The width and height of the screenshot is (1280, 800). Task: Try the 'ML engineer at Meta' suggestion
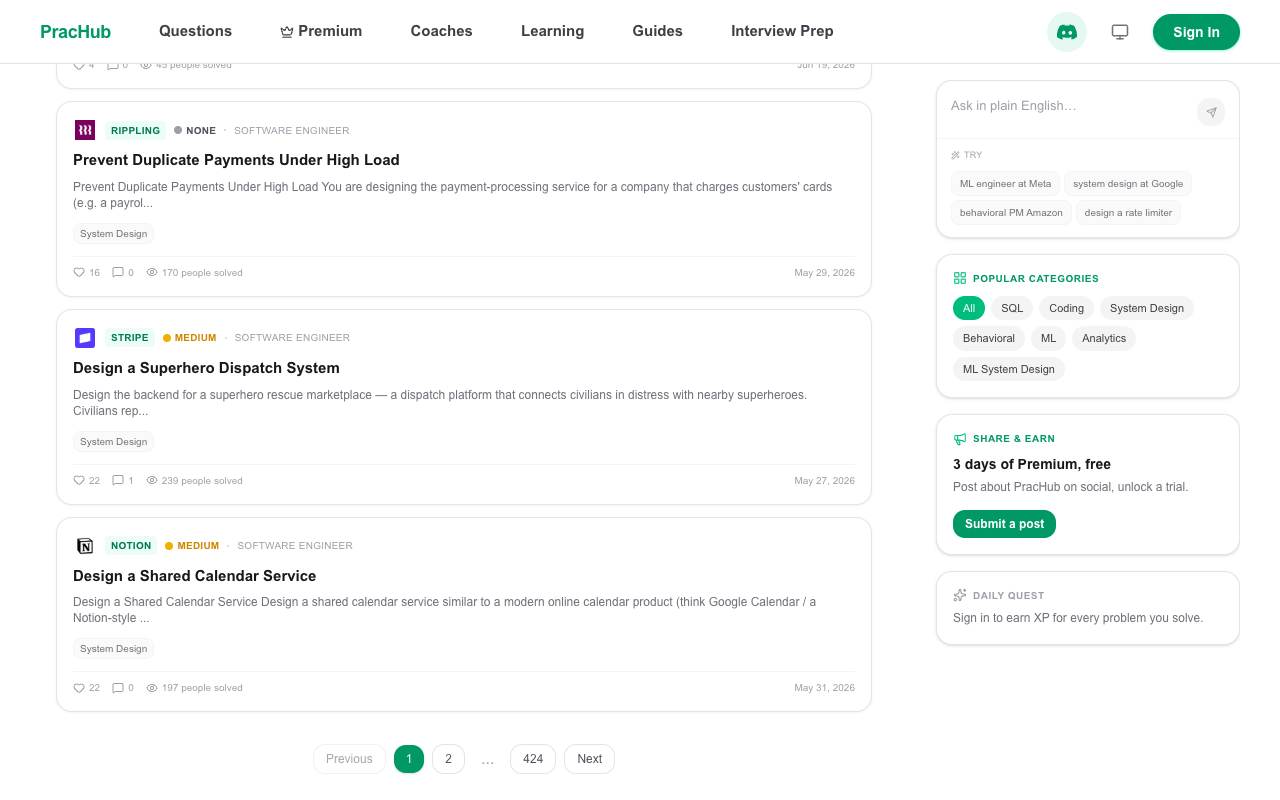coord(1005,183)
